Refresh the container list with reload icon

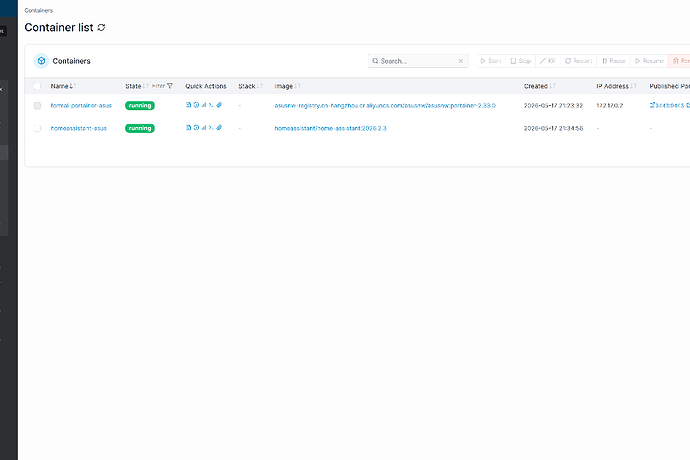[101, 27]
